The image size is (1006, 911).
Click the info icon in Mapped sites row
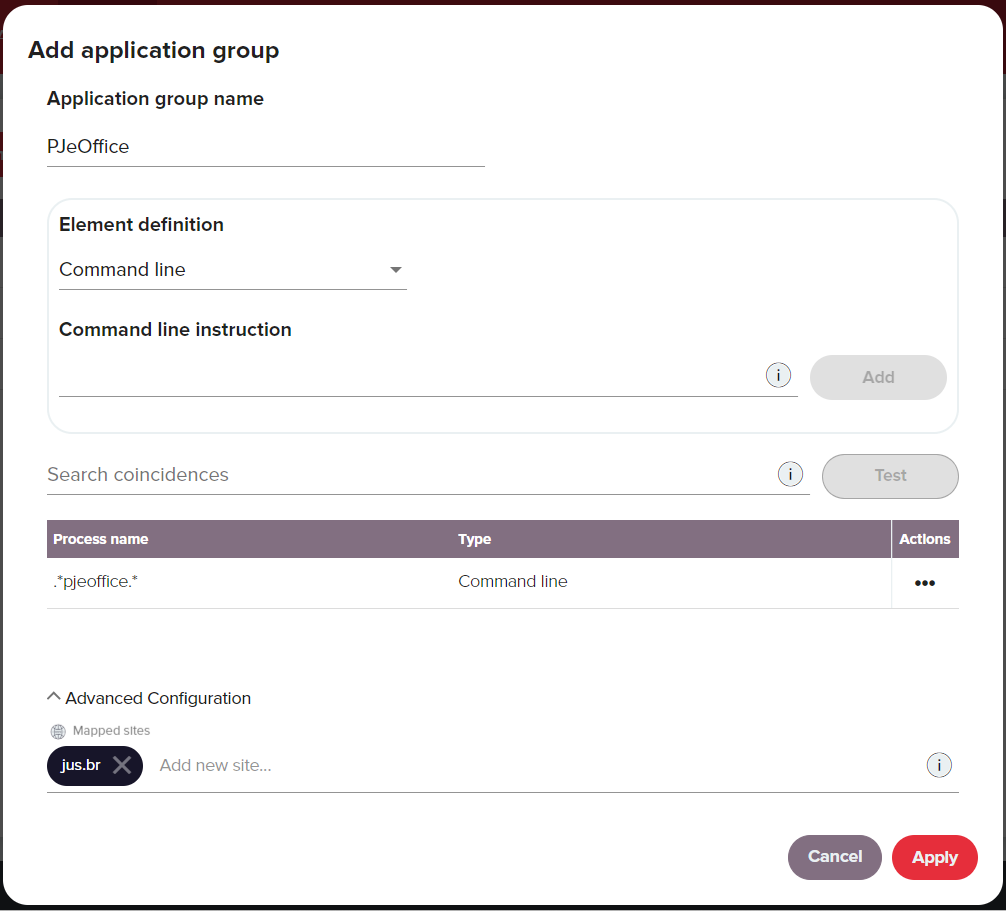pyautogui.click(x=939, y=765)
